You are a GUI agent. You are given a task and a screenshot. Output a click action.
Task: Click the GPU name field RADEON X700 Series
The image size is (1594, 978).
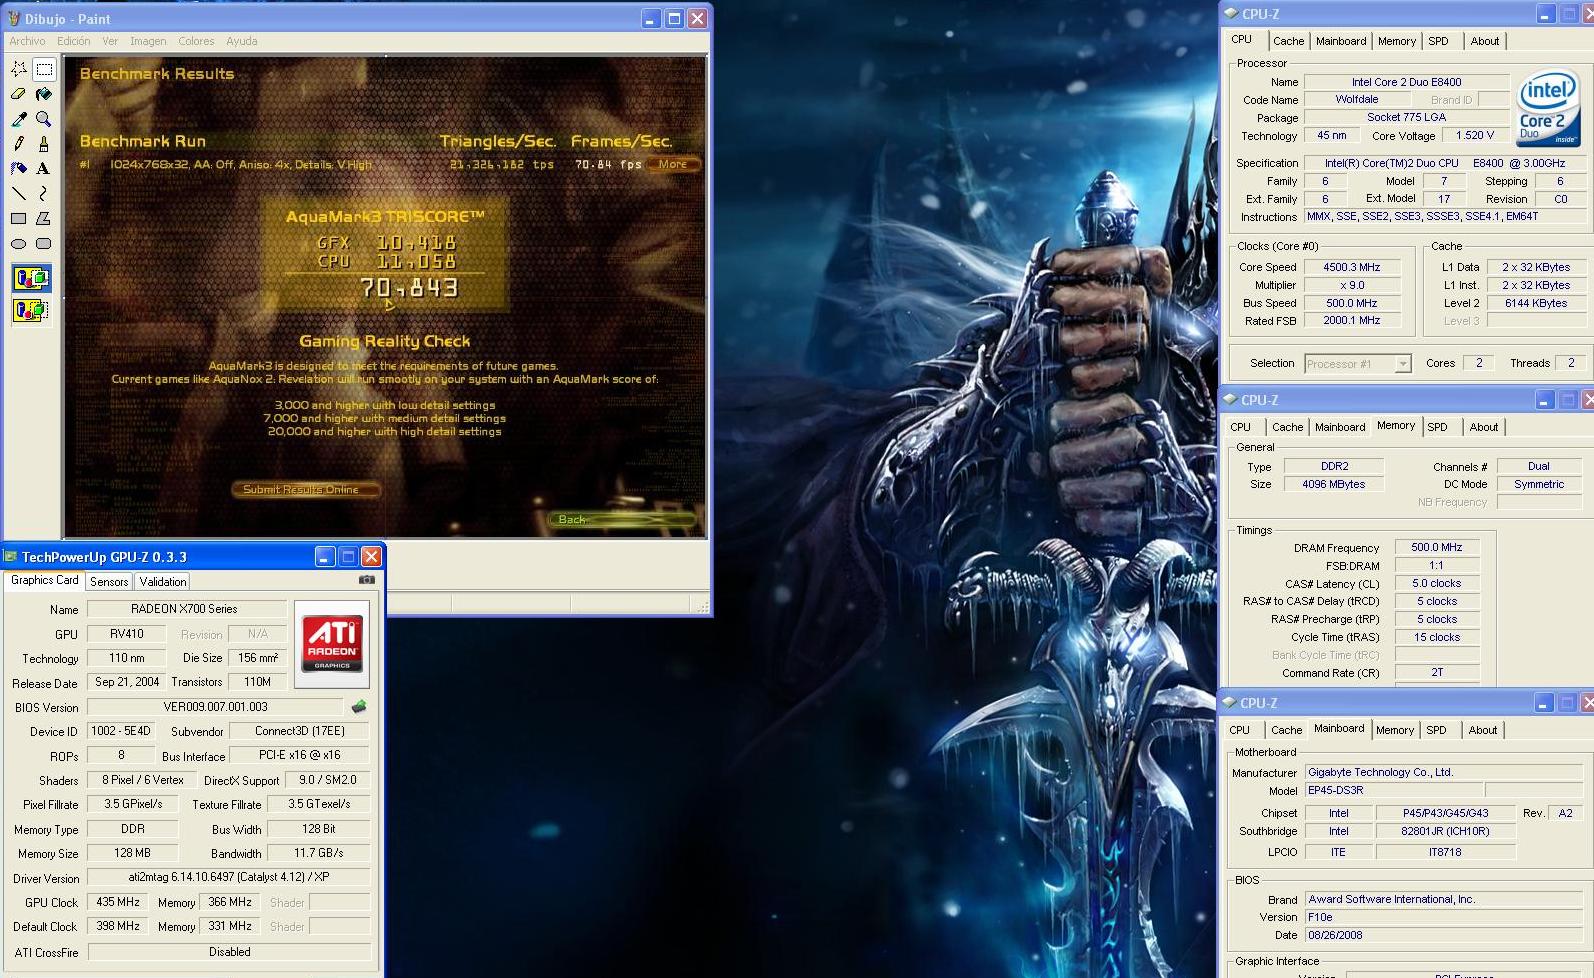coord(186,609)
